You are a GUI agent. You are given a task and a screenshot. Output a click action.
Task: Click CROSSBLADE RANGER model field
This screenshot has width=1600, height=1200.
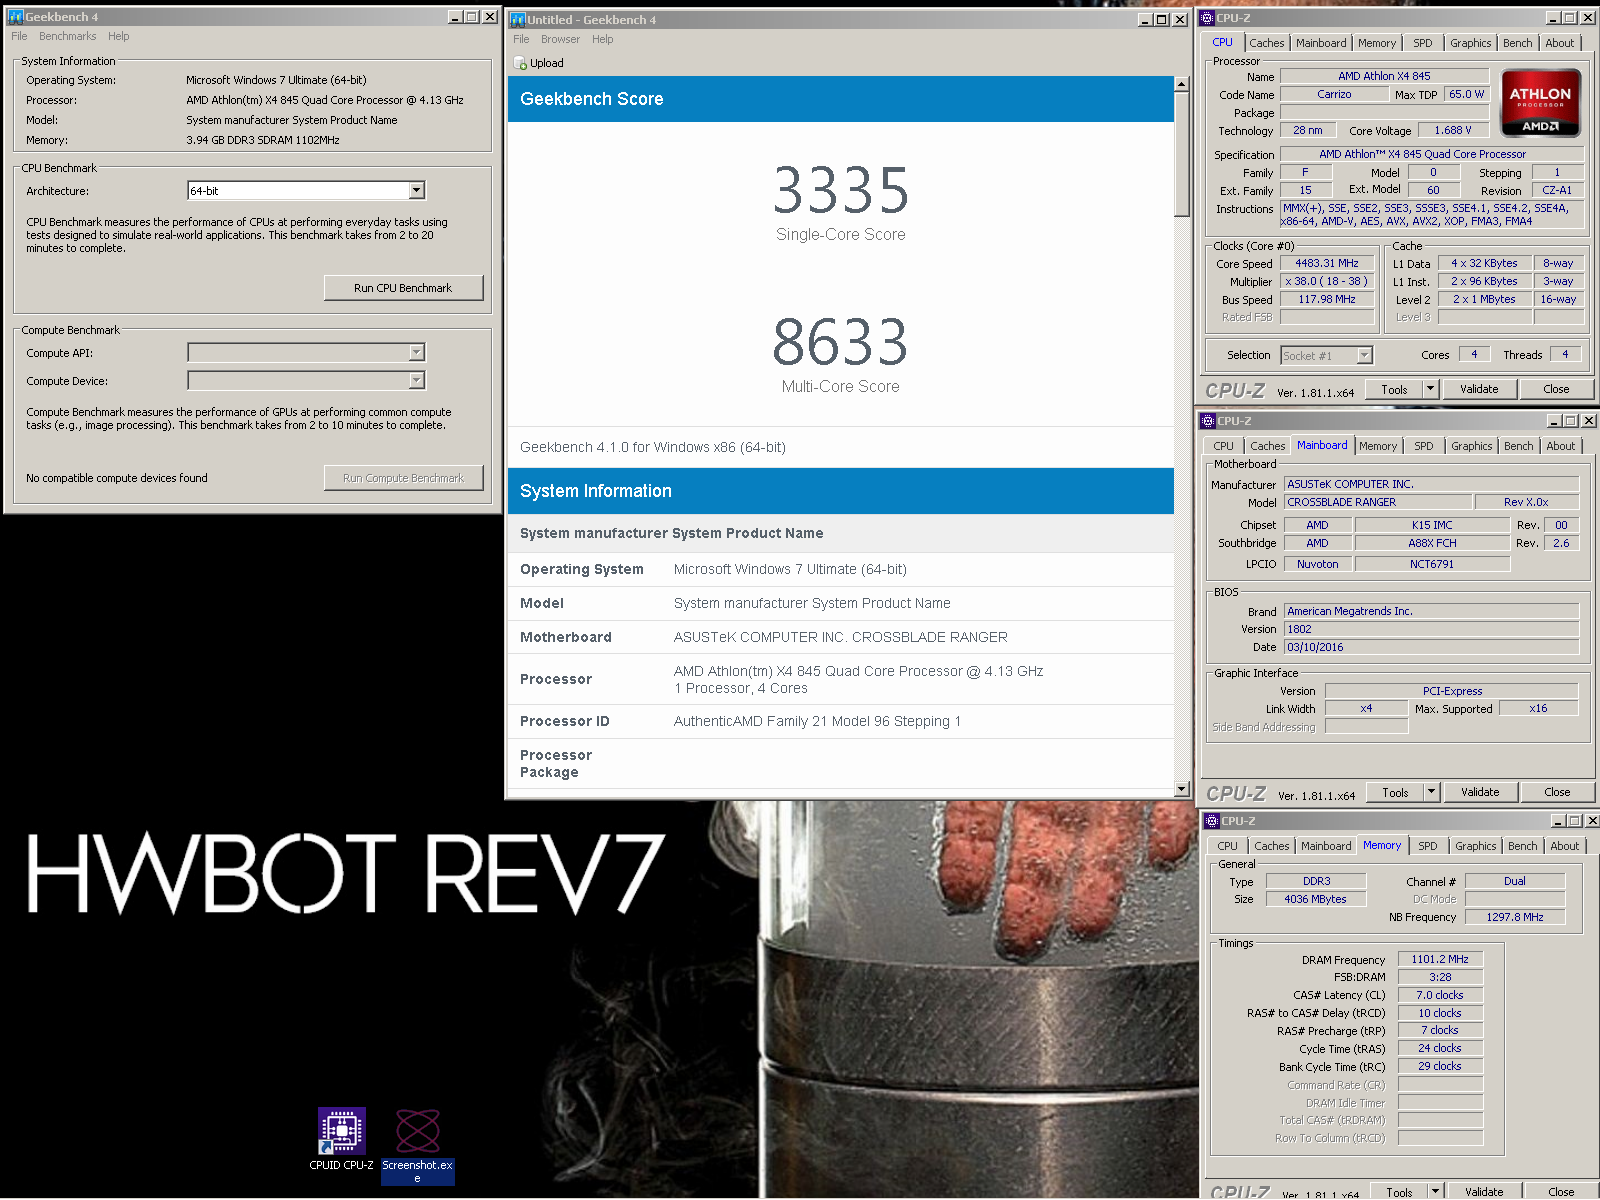(1377, 502)
